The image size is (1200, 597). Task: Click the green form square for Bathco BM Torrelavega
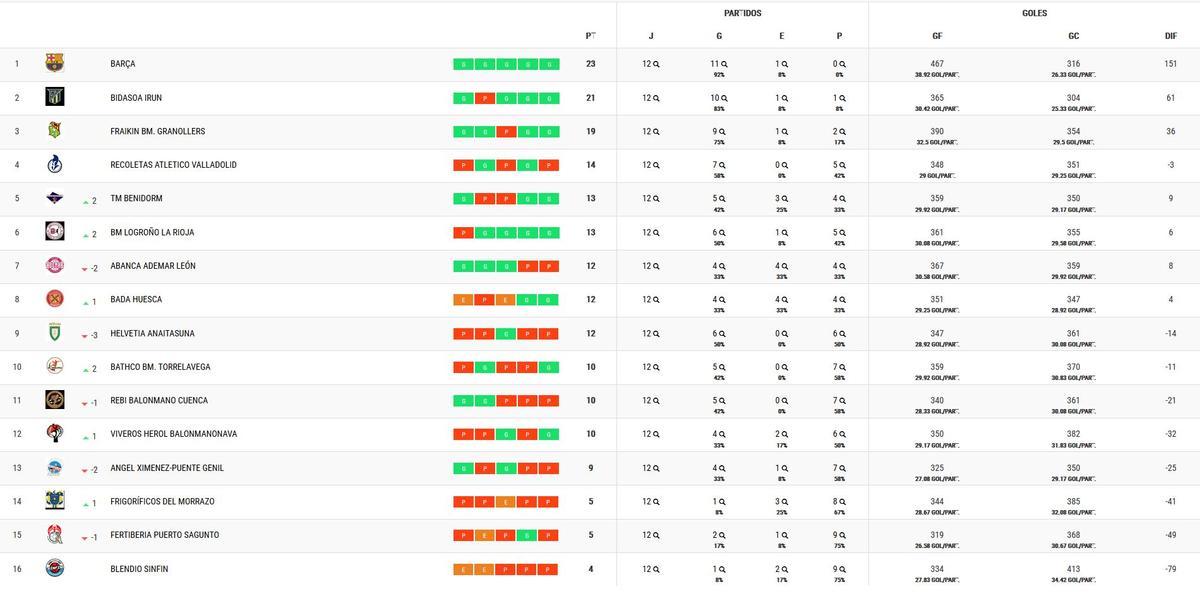pos(482,367)
